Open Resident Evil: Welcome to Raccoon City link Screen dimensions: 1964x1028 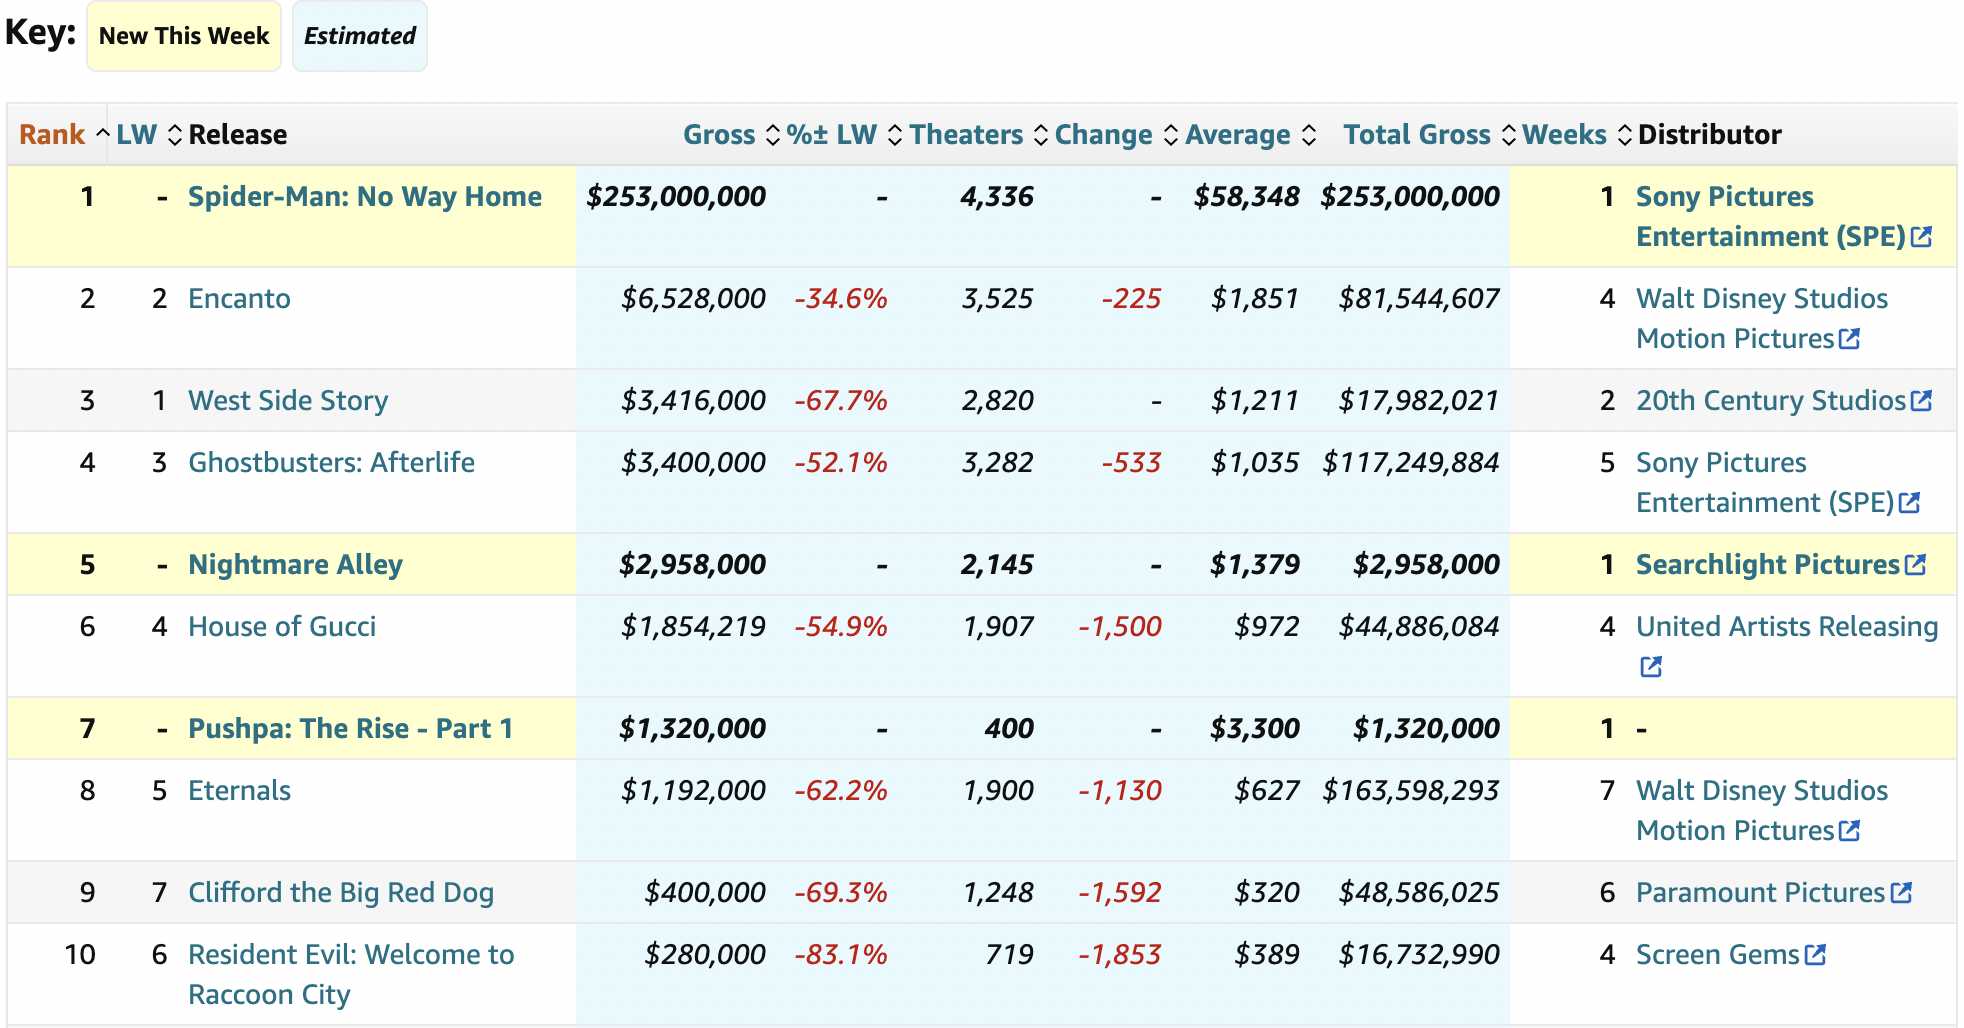351,975
